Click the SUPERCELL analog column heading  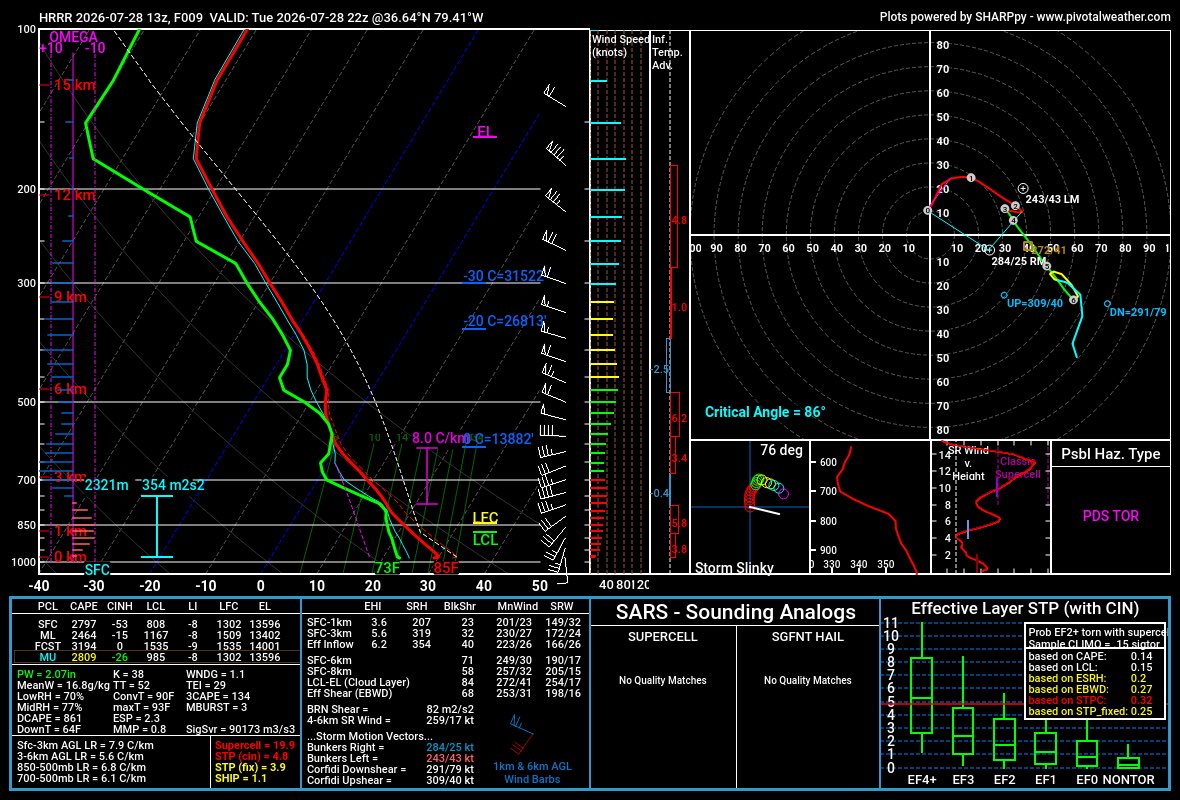tap(662, 637)
